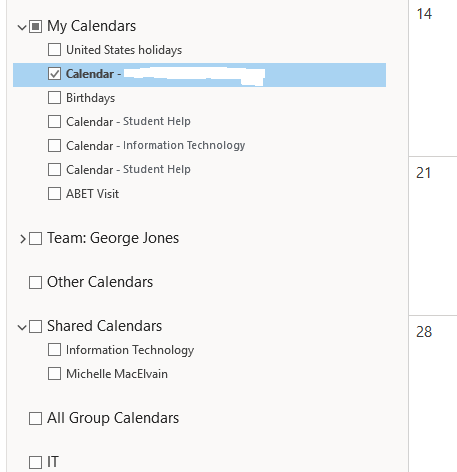The height and width of the screenshot is (472, 457).
Task: Select day 28 in the calendar grid
Action: tap(433, 394)
